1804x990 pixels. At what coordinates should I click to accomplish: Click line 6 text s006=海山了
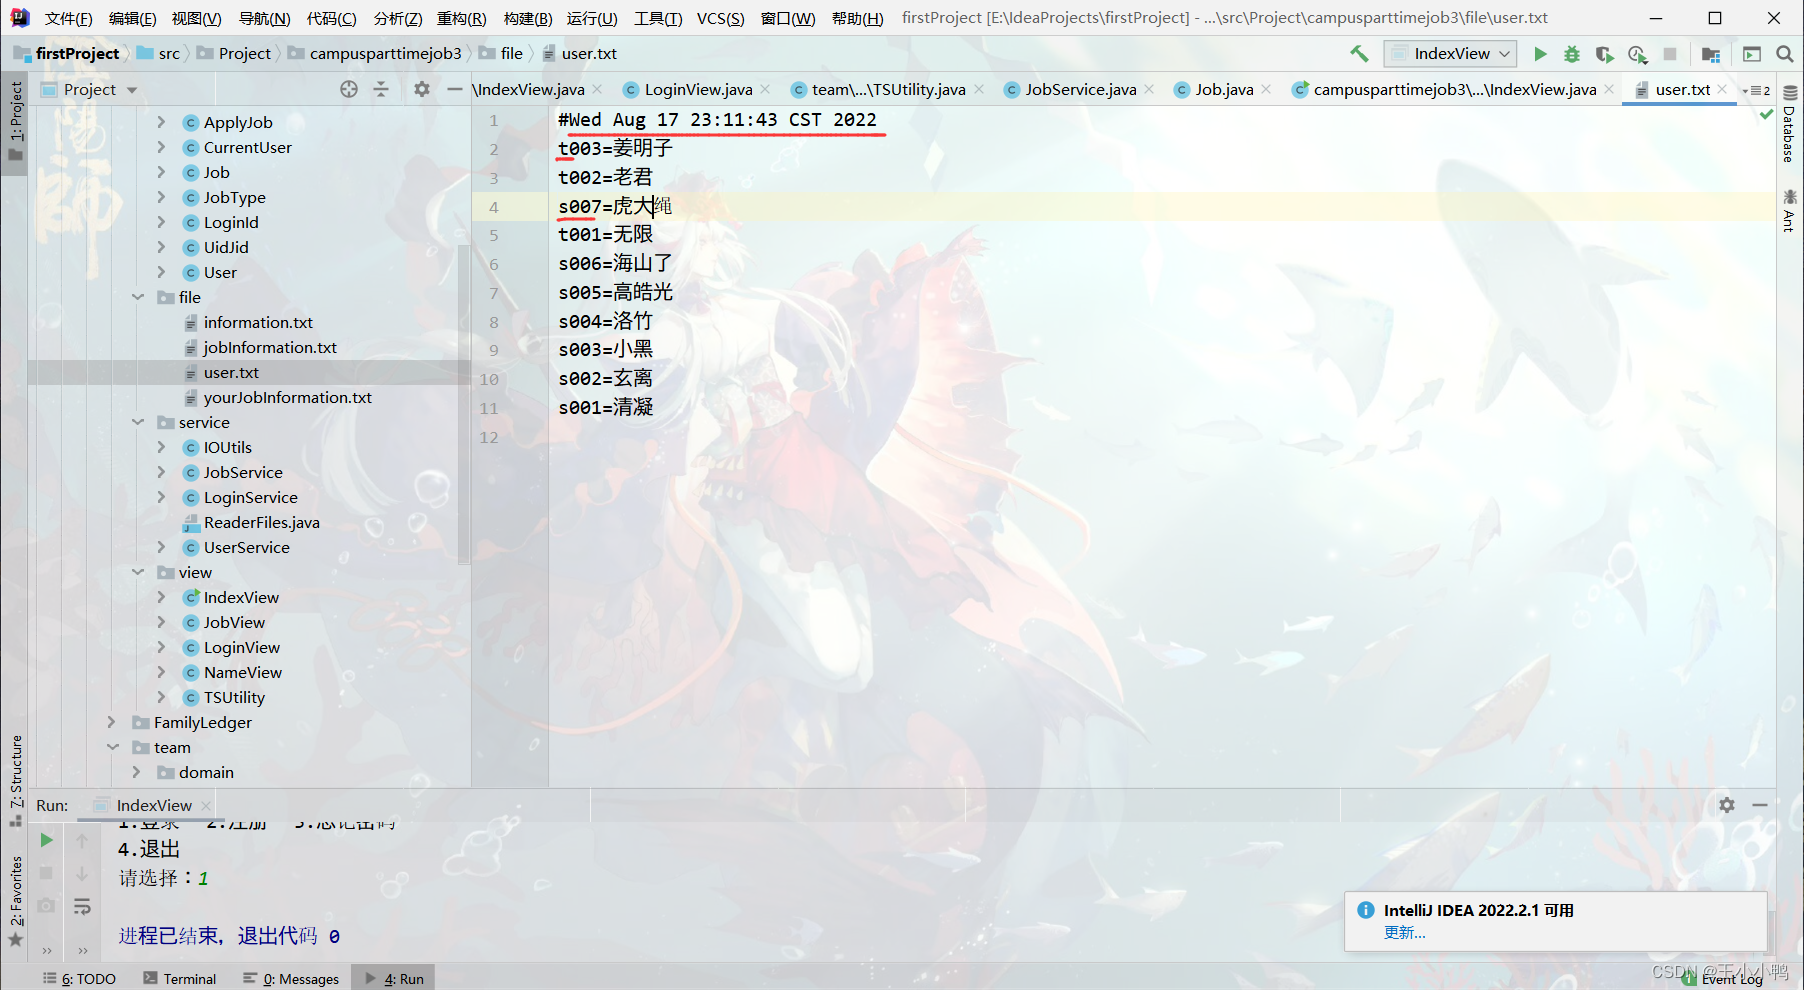coord(615,264)
